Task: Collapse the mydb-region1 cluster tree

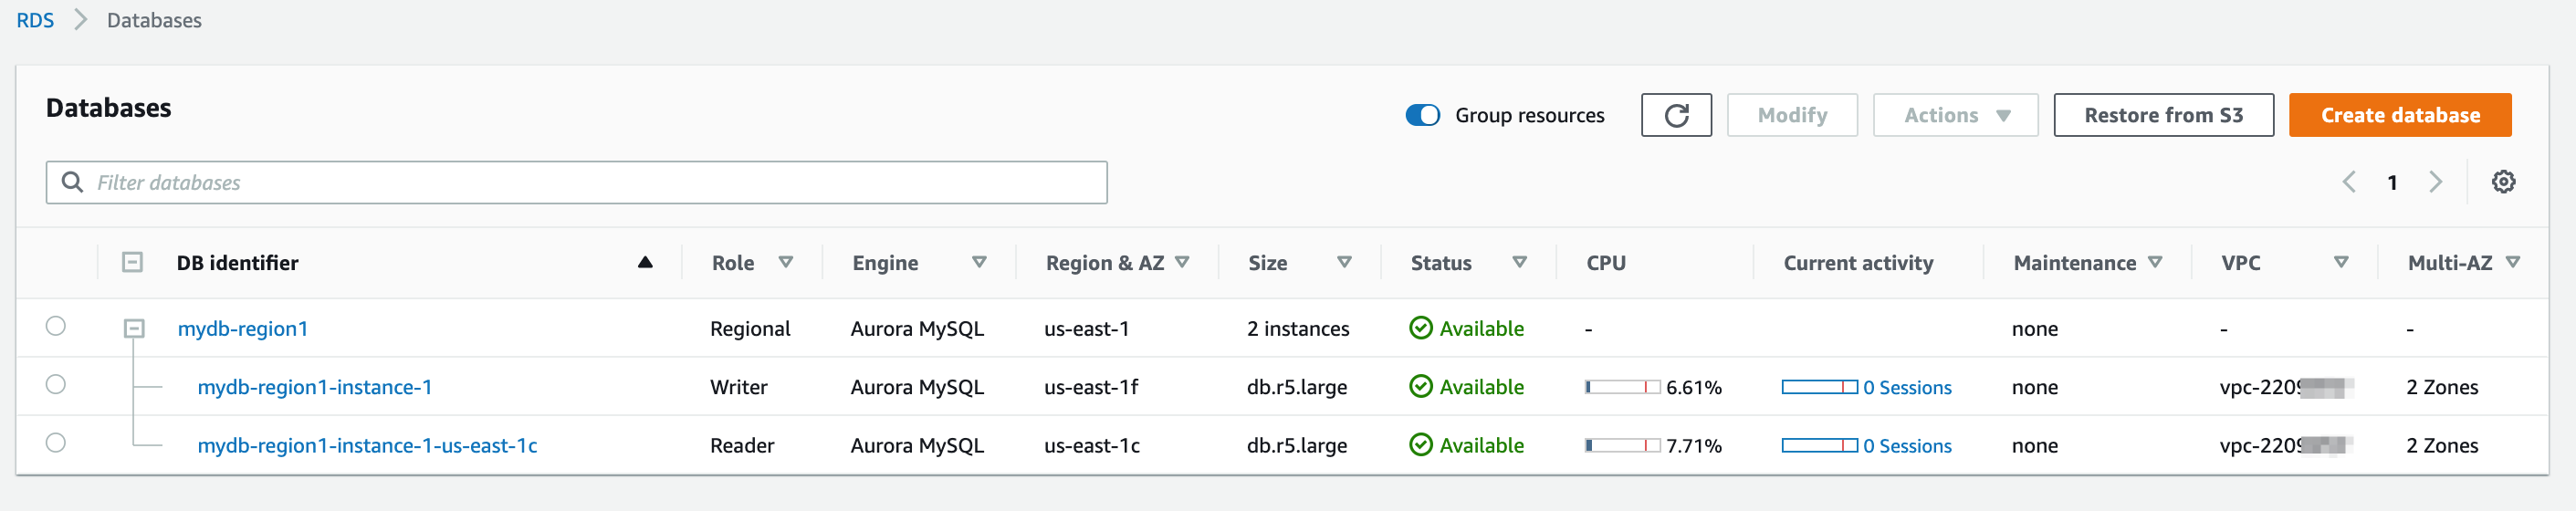Action: coord(134,329)
